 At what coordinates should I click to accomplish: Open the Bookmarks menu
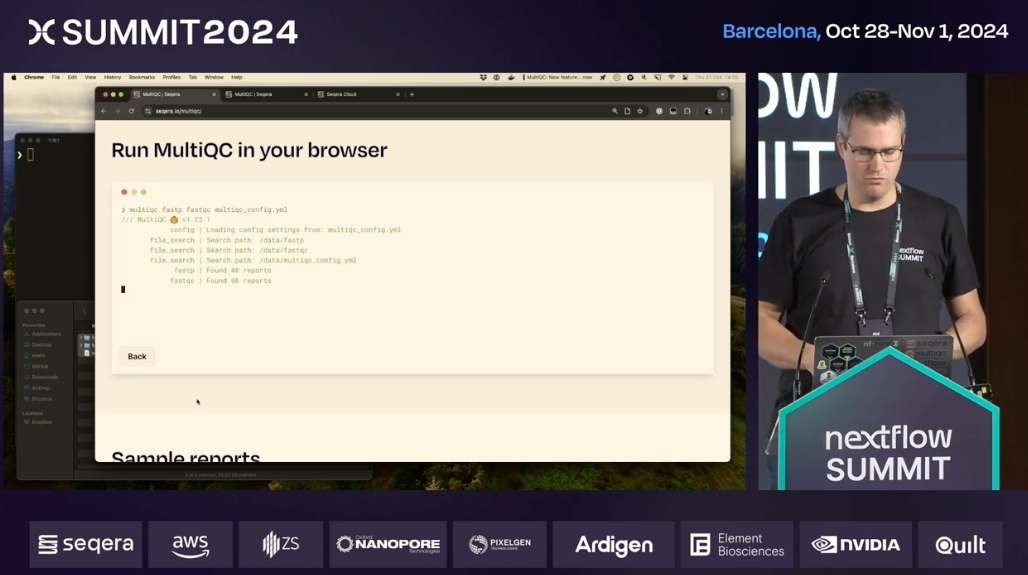click(x=141, y=77)
